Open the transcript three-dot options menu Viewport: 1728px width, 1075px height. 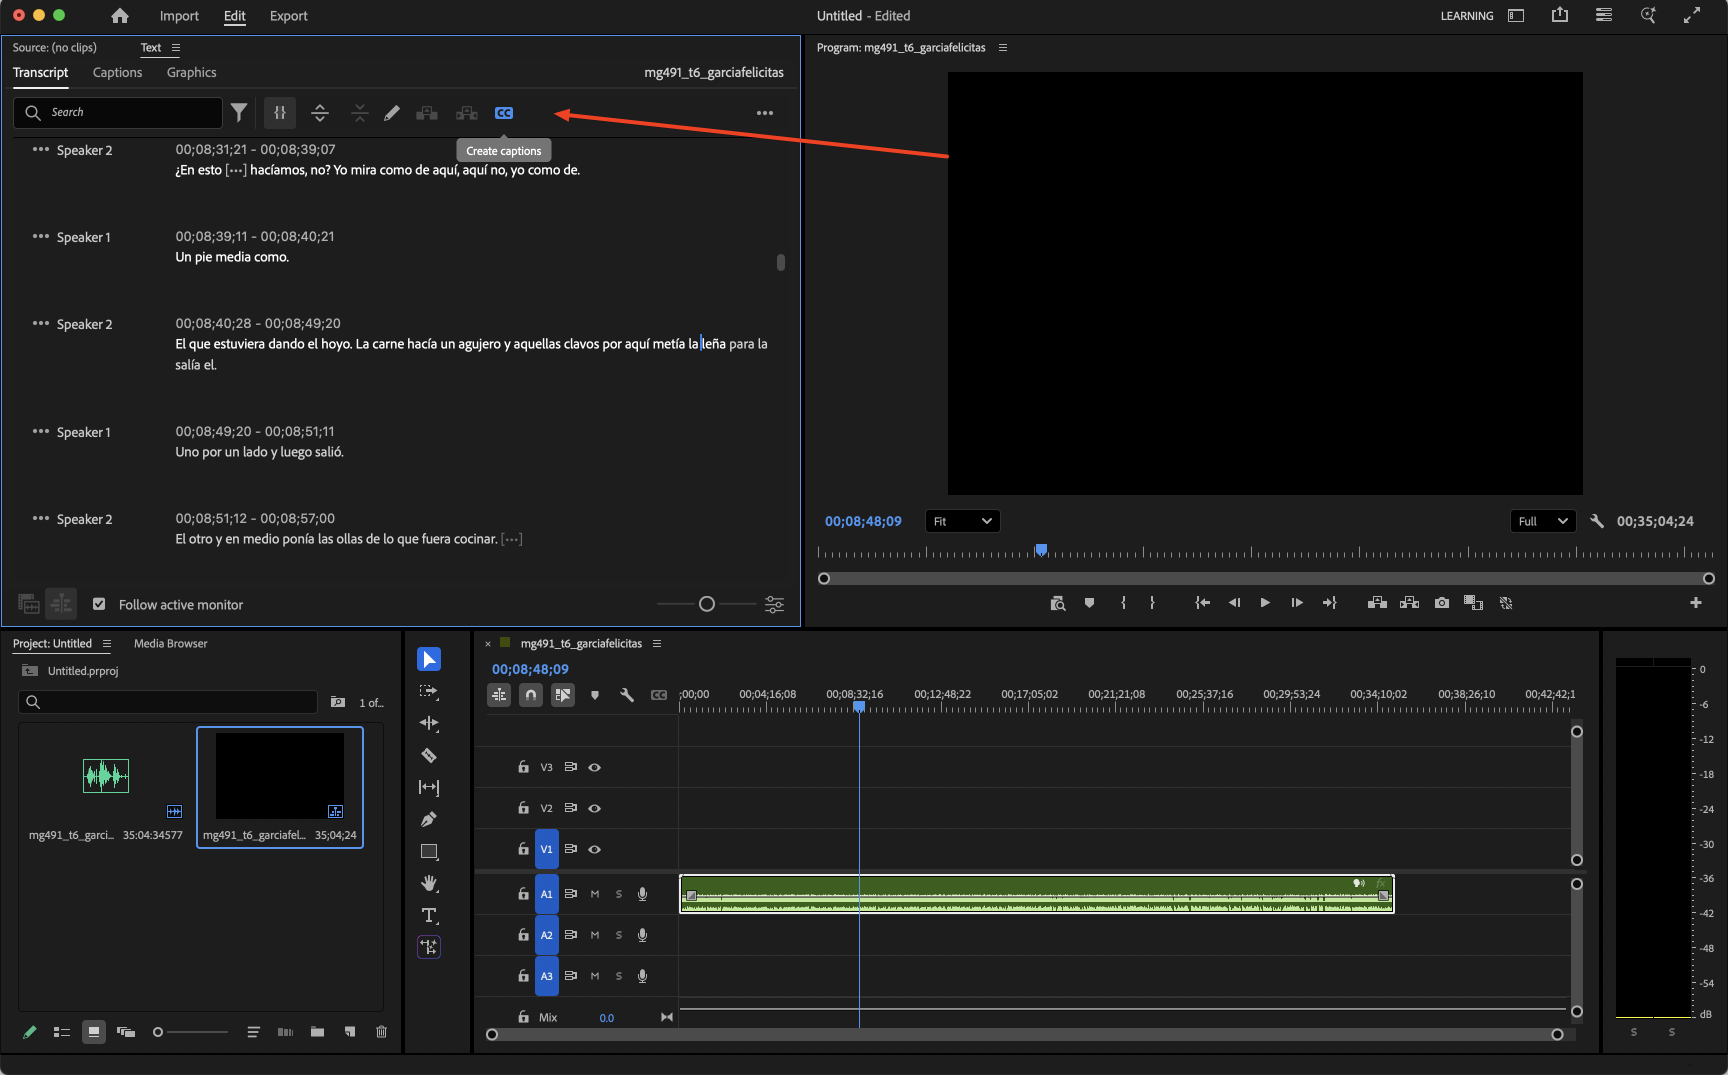point(765,113)
